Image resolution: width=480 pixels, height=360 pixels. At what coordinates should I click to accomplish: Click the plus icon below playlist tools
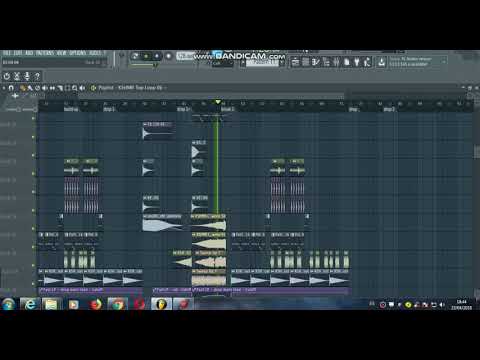point(15,96)
